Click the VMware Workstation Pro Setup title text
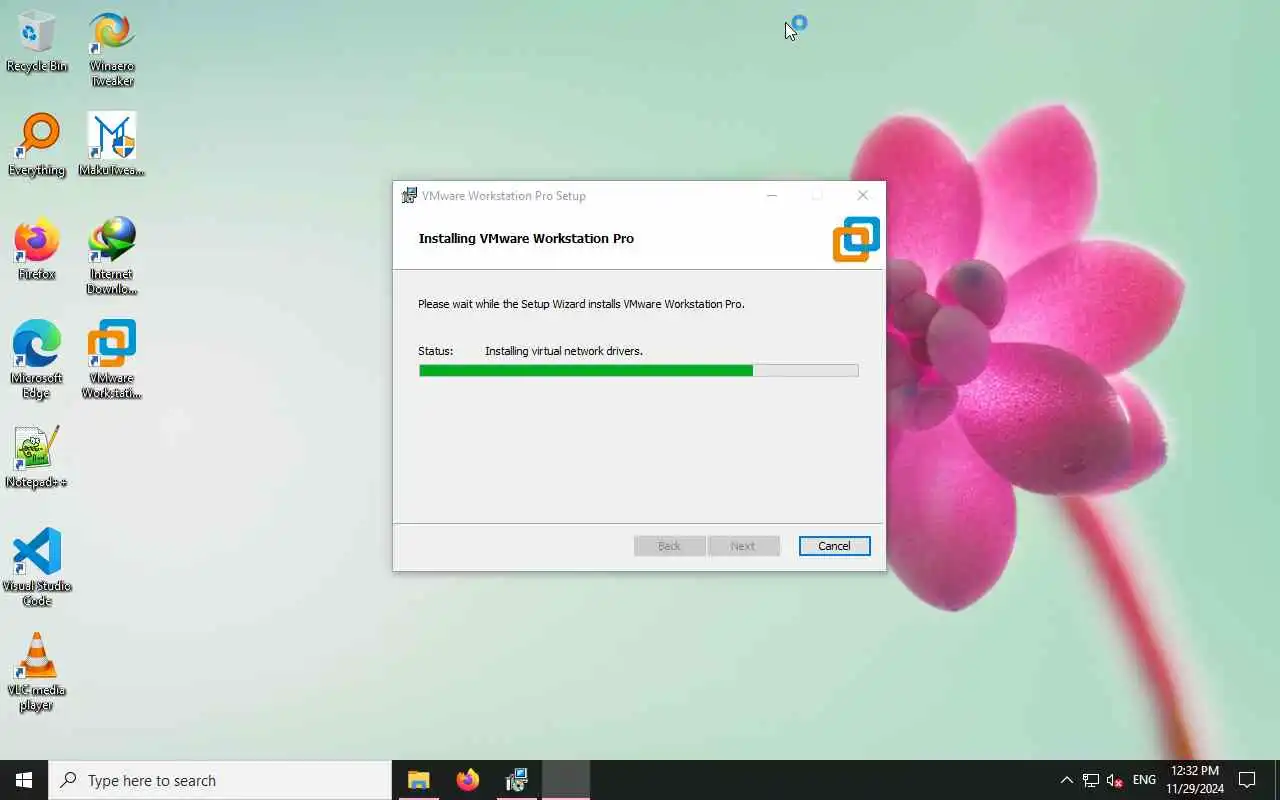The height and width of the screenshot is (800, 1280). point(504,196)
